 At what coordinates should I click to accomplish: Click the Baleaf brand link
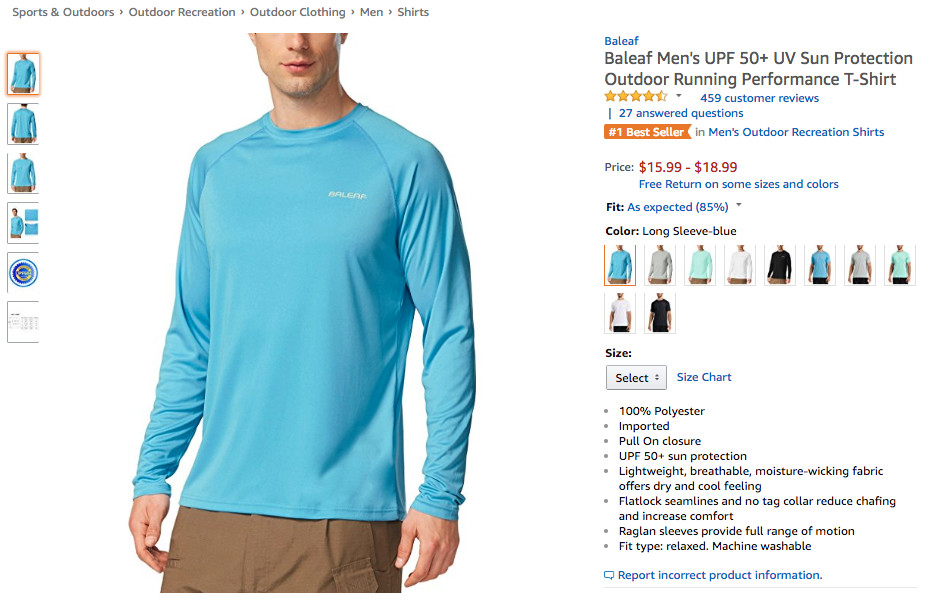pyautogui.click(x=621, y=41)
